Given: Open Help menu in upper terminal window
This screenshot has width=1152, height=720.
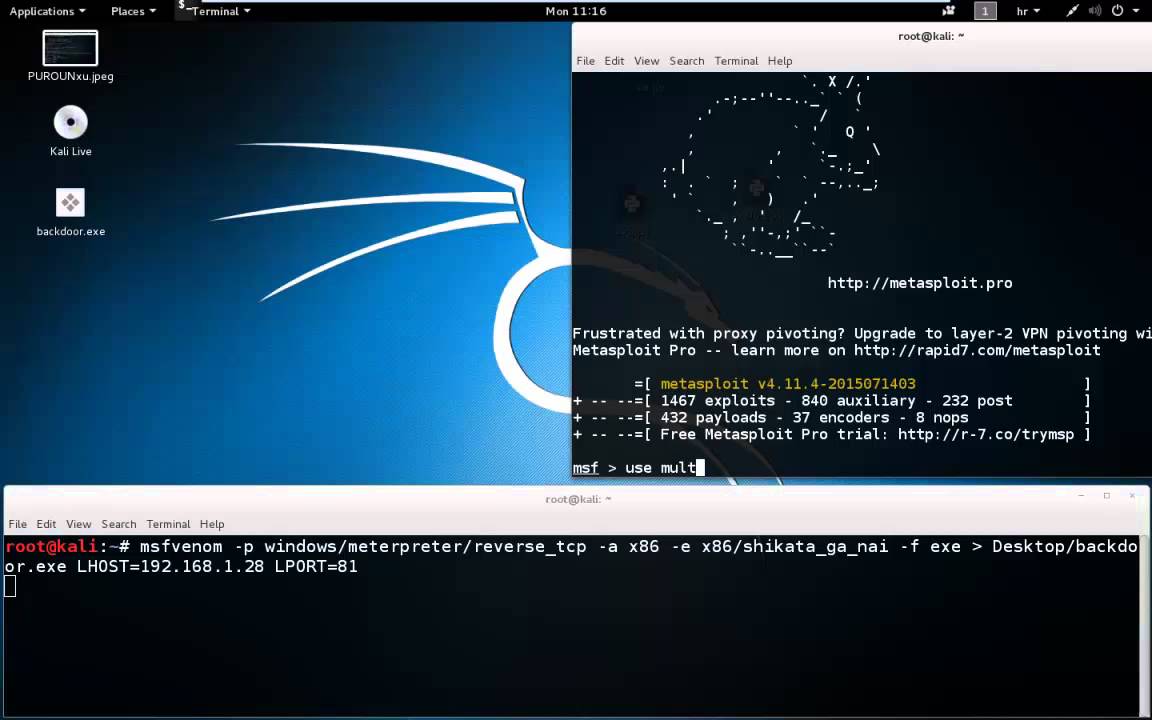Looking at the screenshot, I should point(780,61).
